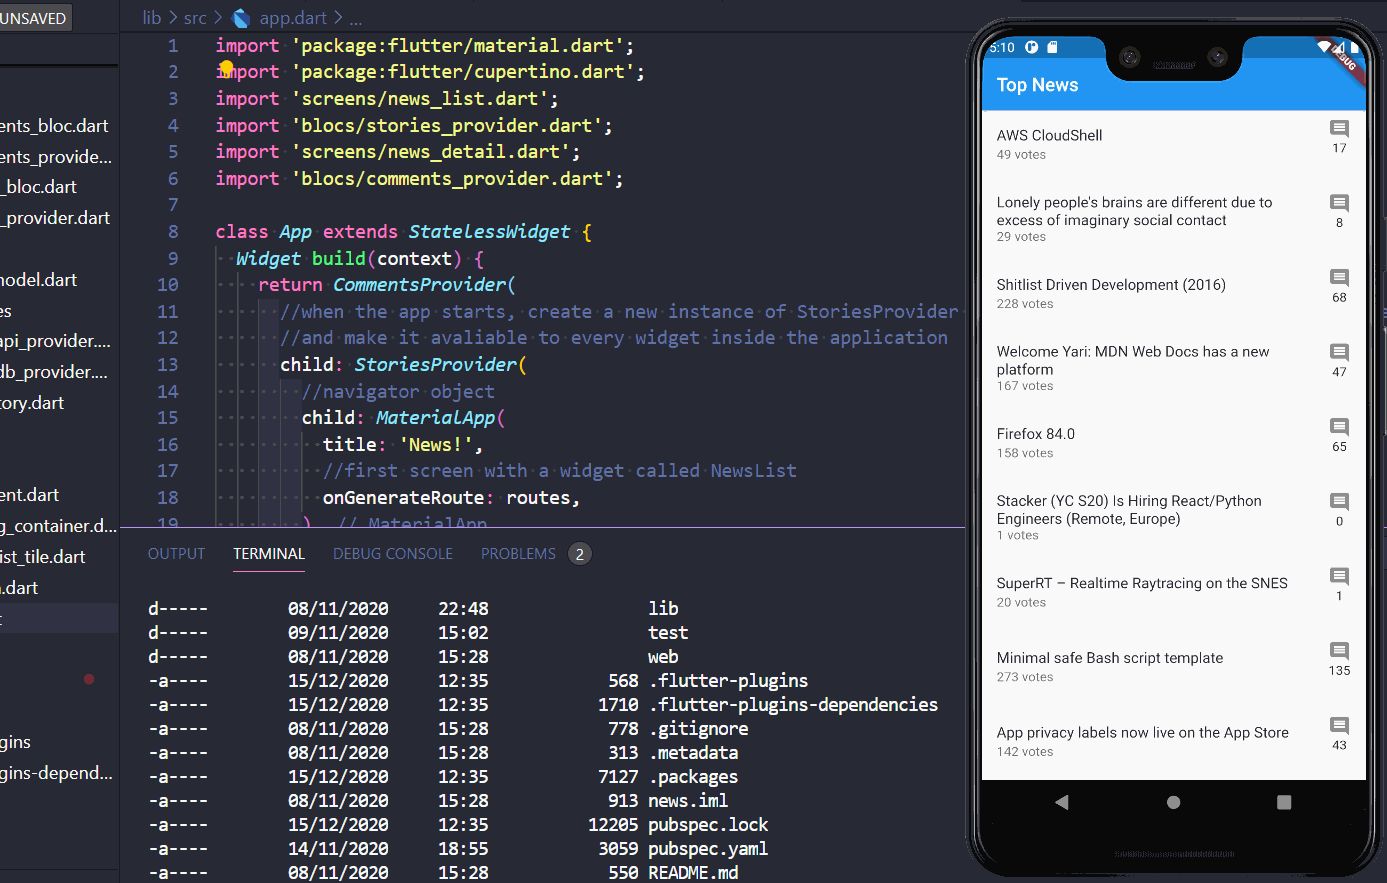This screenshot has width=1387, height=883.
Task: Open comments icon for Shitlist Driven Development story
Action: (1339, 277)
